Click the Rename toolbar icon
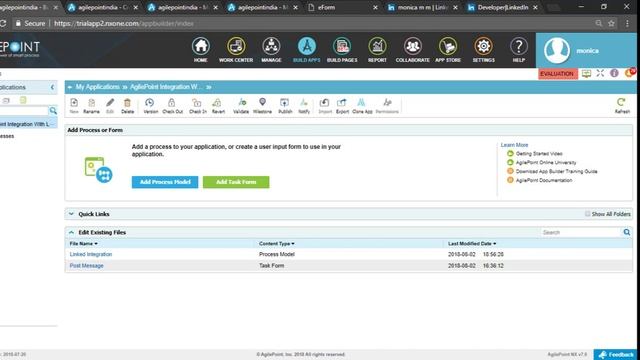Image resolution: width=640 pixels, height=360 pixels. [91, 103]
